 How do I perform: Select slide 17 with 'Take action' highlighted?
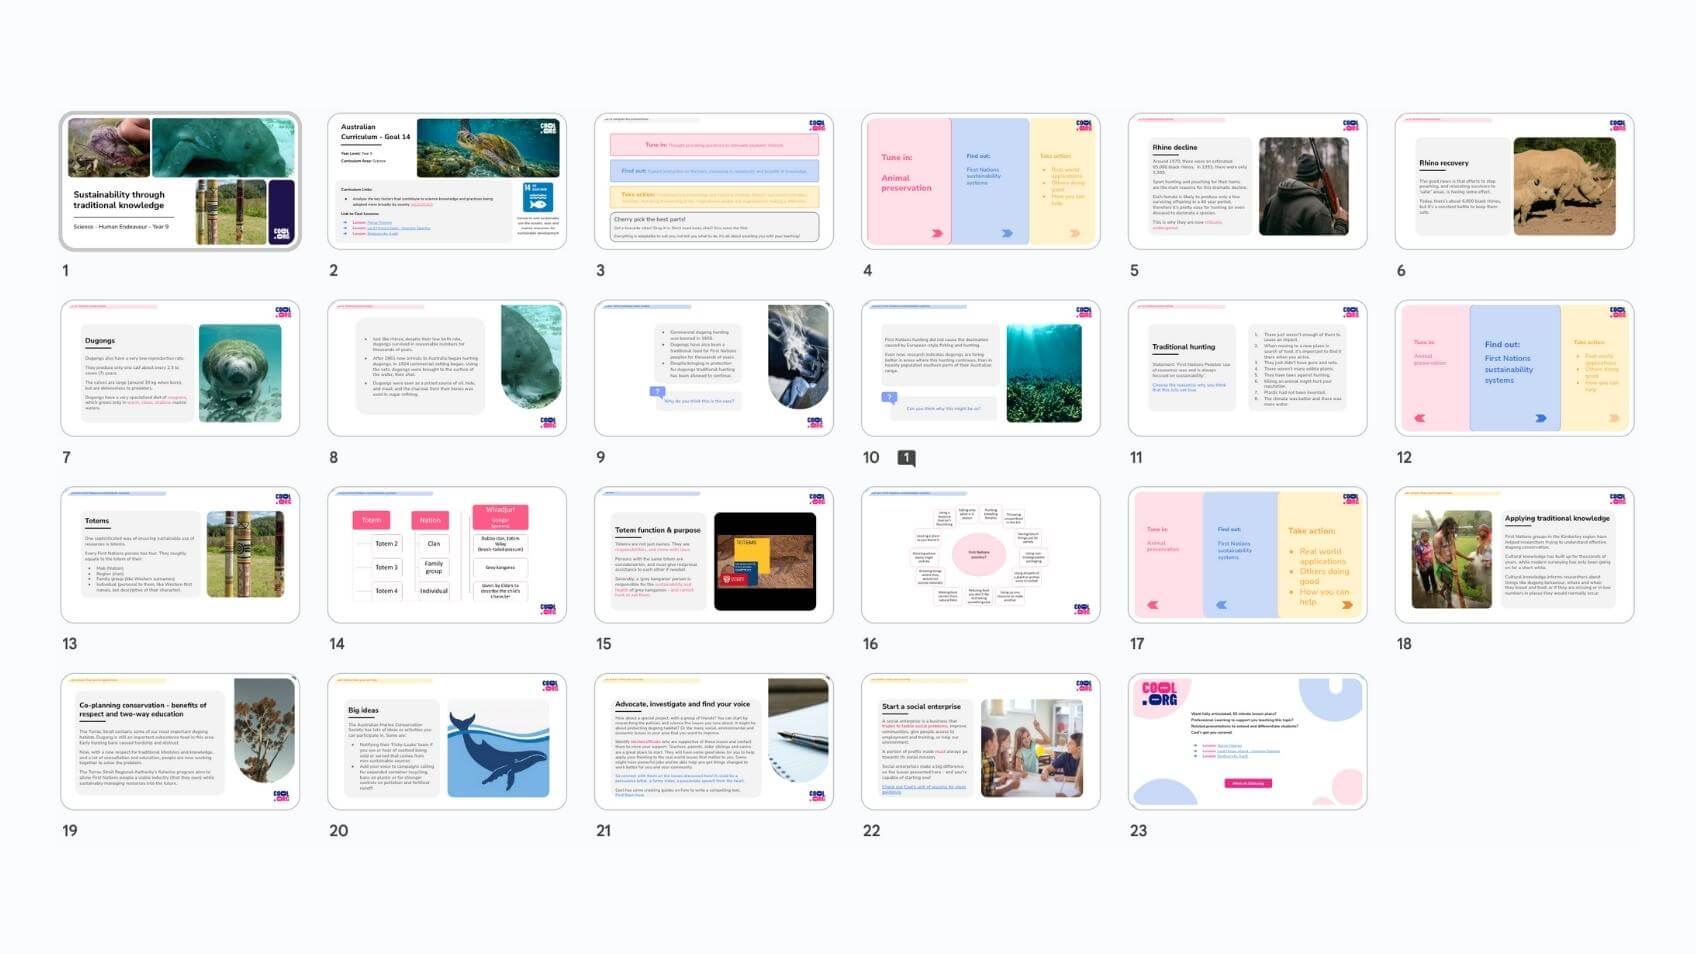click(x=1247, y=555)
